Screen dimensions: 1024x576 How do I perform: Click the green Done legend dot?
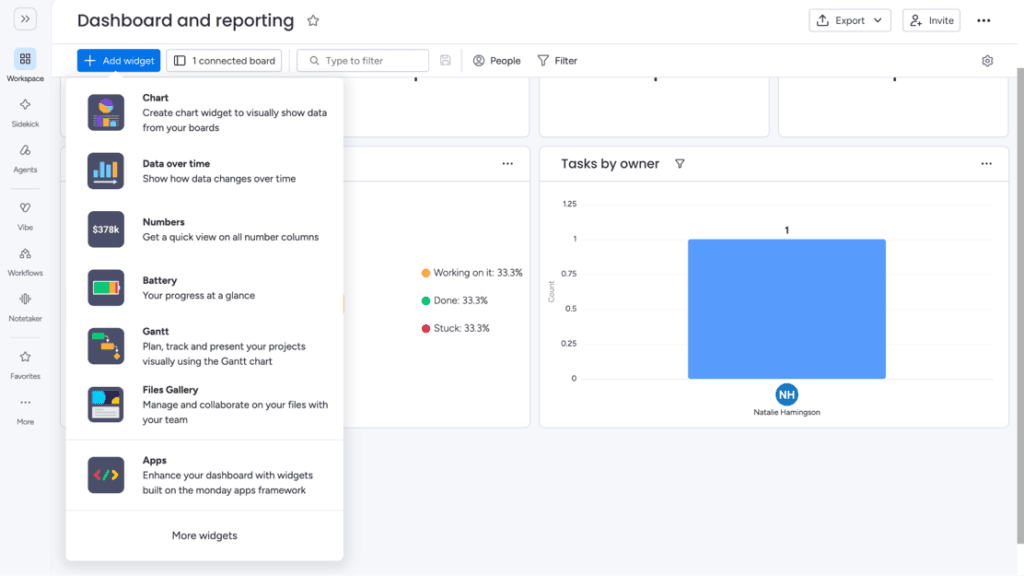426,300
